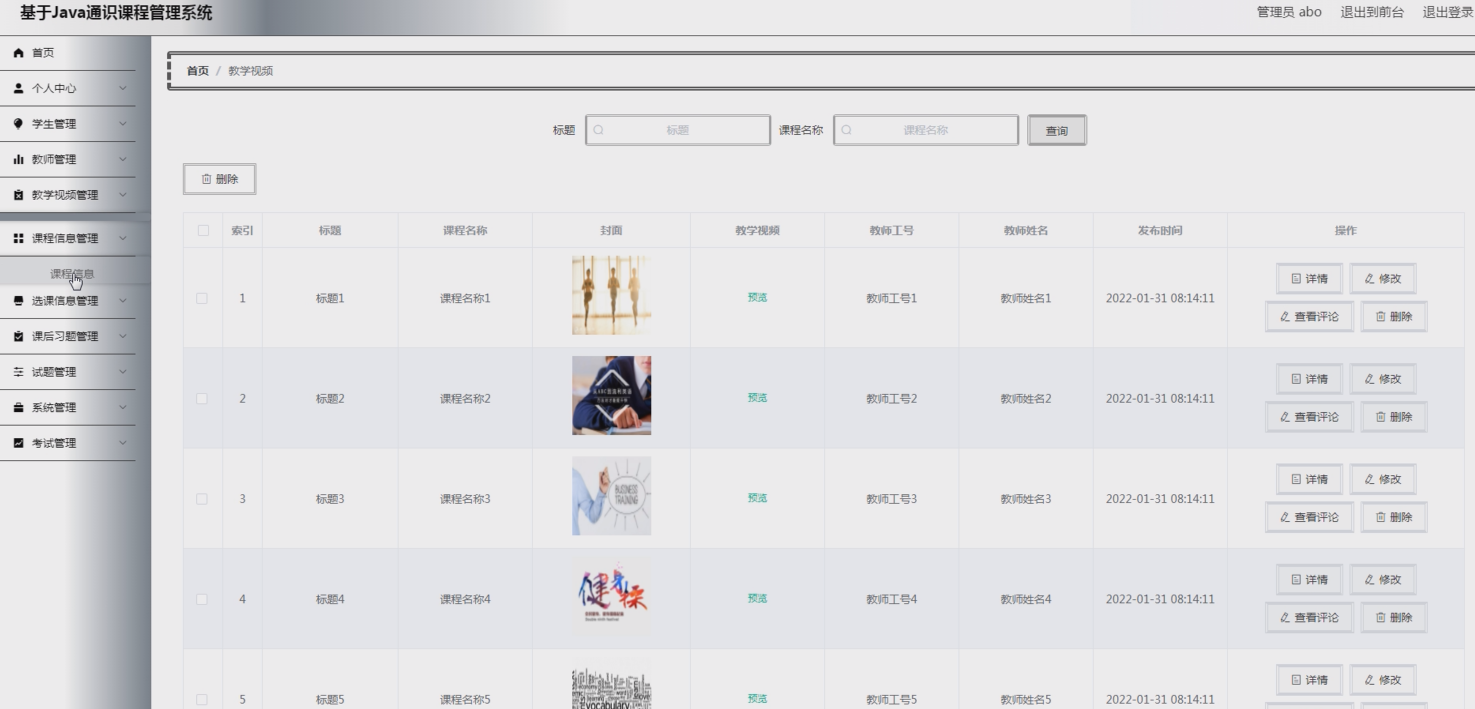Screen dimensions: 1475x709
Task: Open the cover thumbnail for row 标题1
Action: [611, 295]
